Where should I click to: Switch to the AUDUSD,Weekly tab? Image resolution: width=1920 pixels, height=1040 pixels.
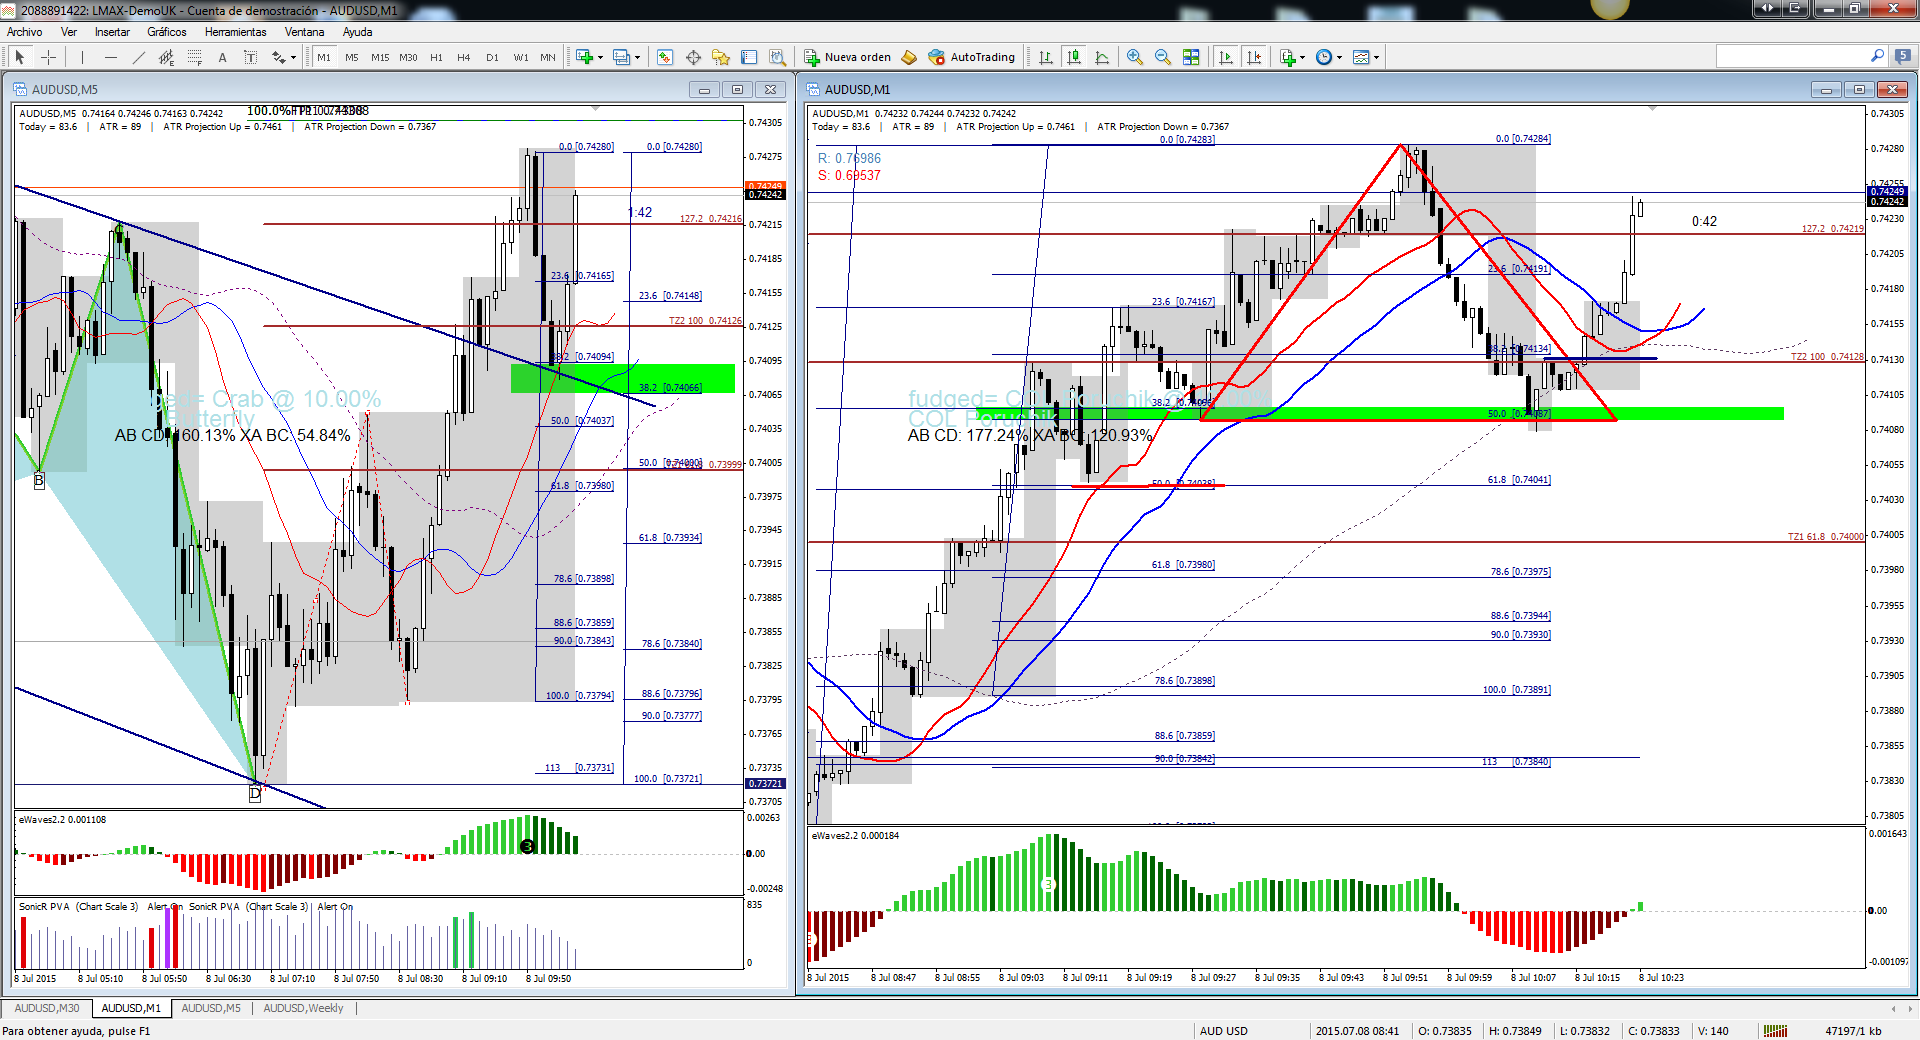[x=303, y=1008]
